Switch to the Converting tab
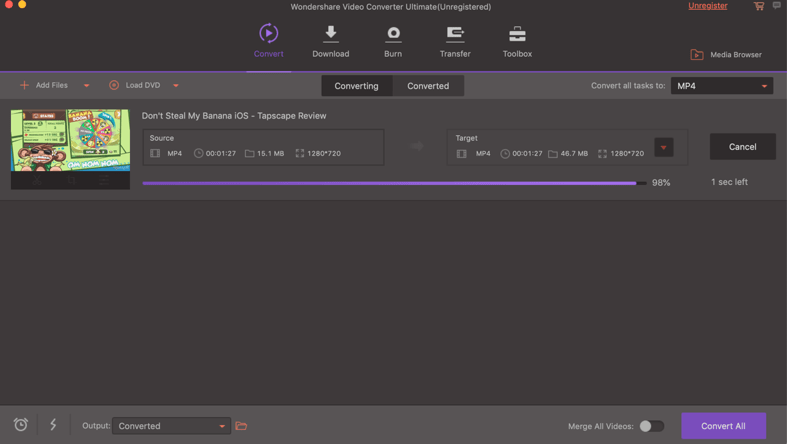The width and height of the screenshot is (787, 444). pos(356,86)
